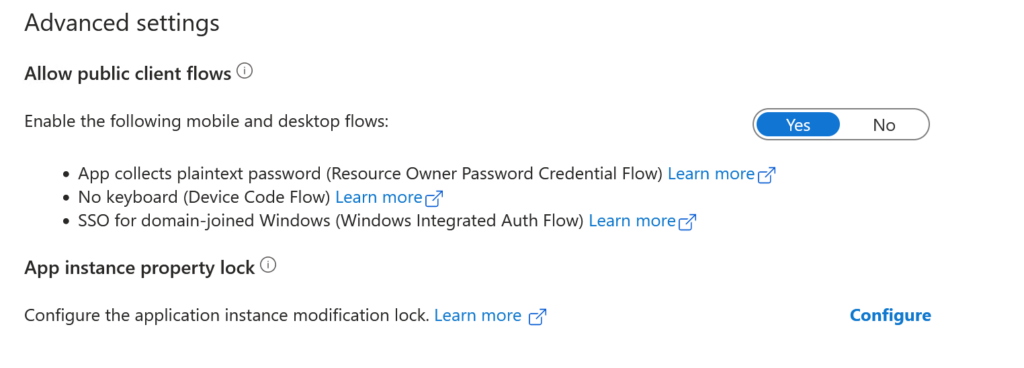This screenshot has height=368, width=1024.
Task: Switch public client flows toggle to No
Action: tap(884, 125)
